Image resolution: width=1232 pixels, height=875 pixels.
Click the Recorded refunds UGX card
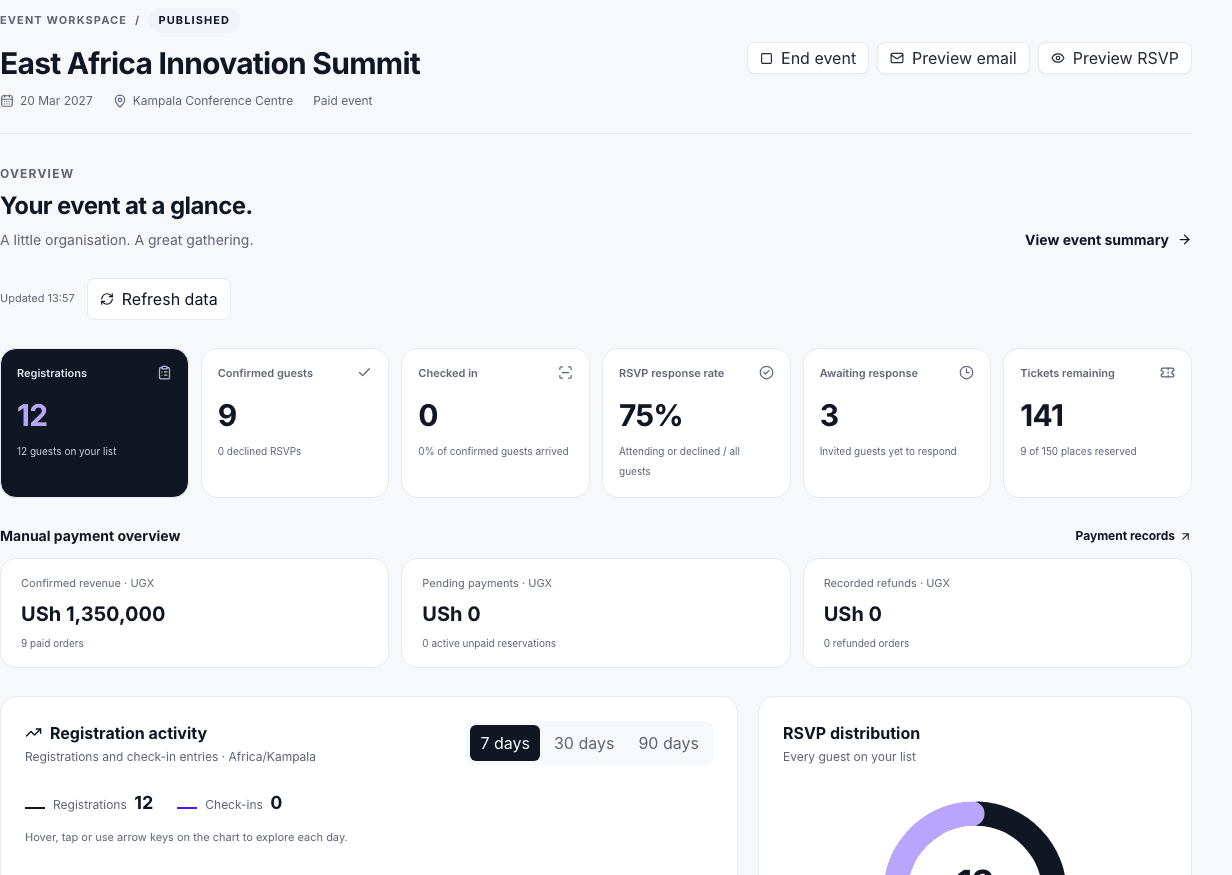(997, 613)
